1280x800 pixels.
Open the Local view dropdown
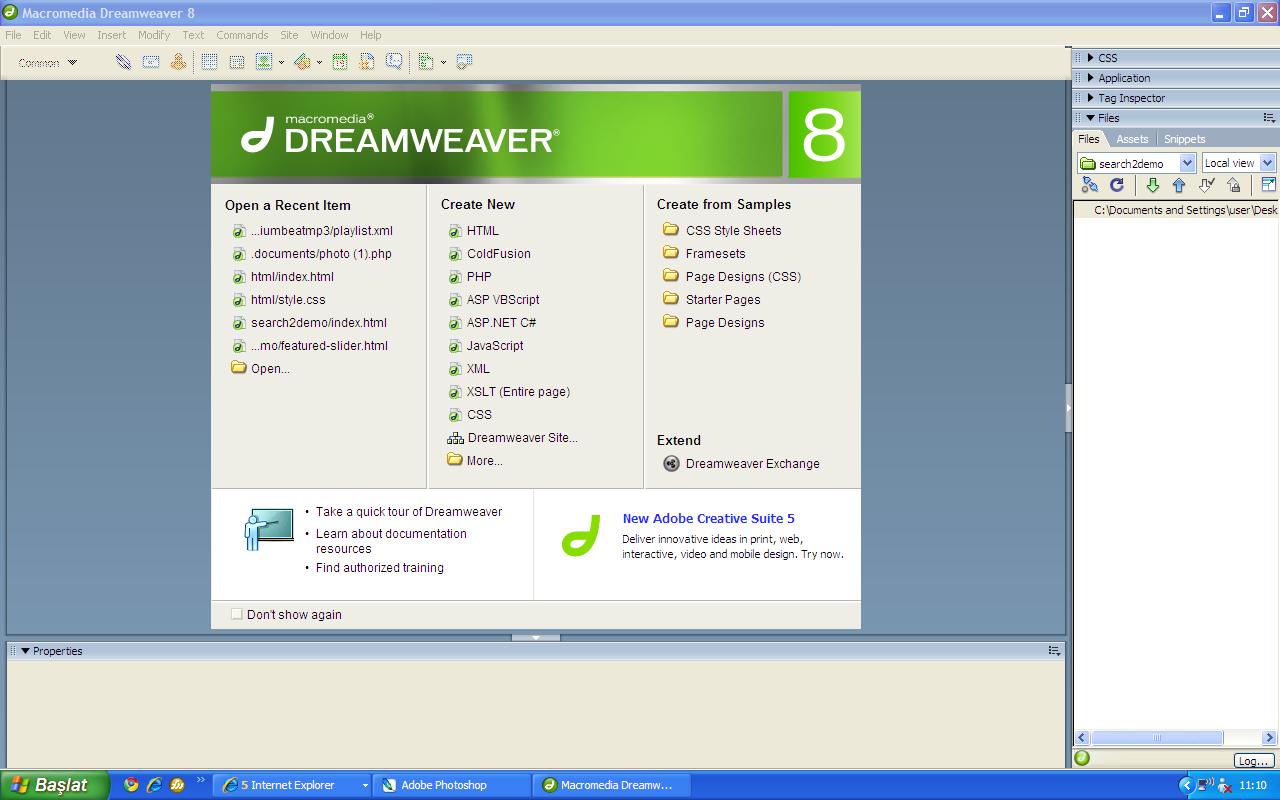tap(1267, 163)
